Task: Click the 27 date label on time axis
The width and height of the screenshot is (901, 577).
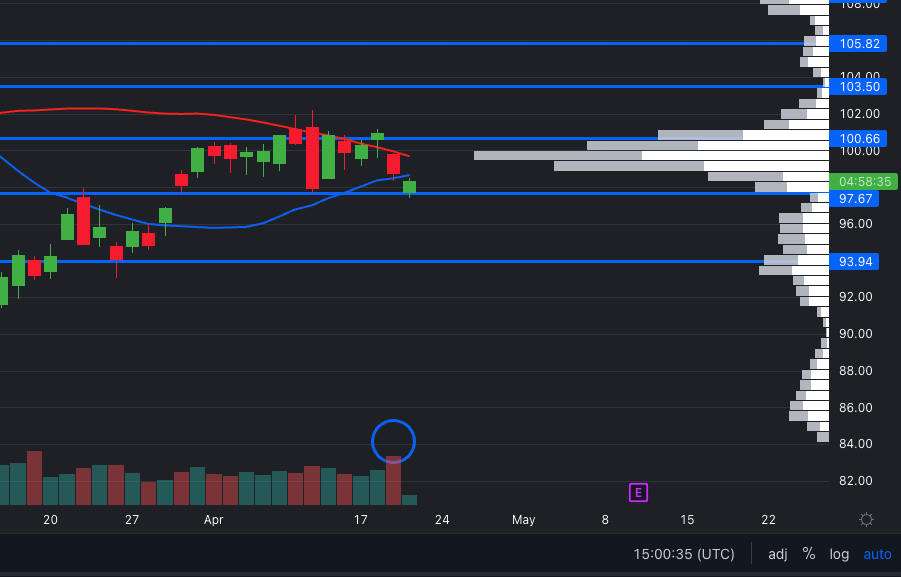Action: pyautogui.click(x=132, y=520)
